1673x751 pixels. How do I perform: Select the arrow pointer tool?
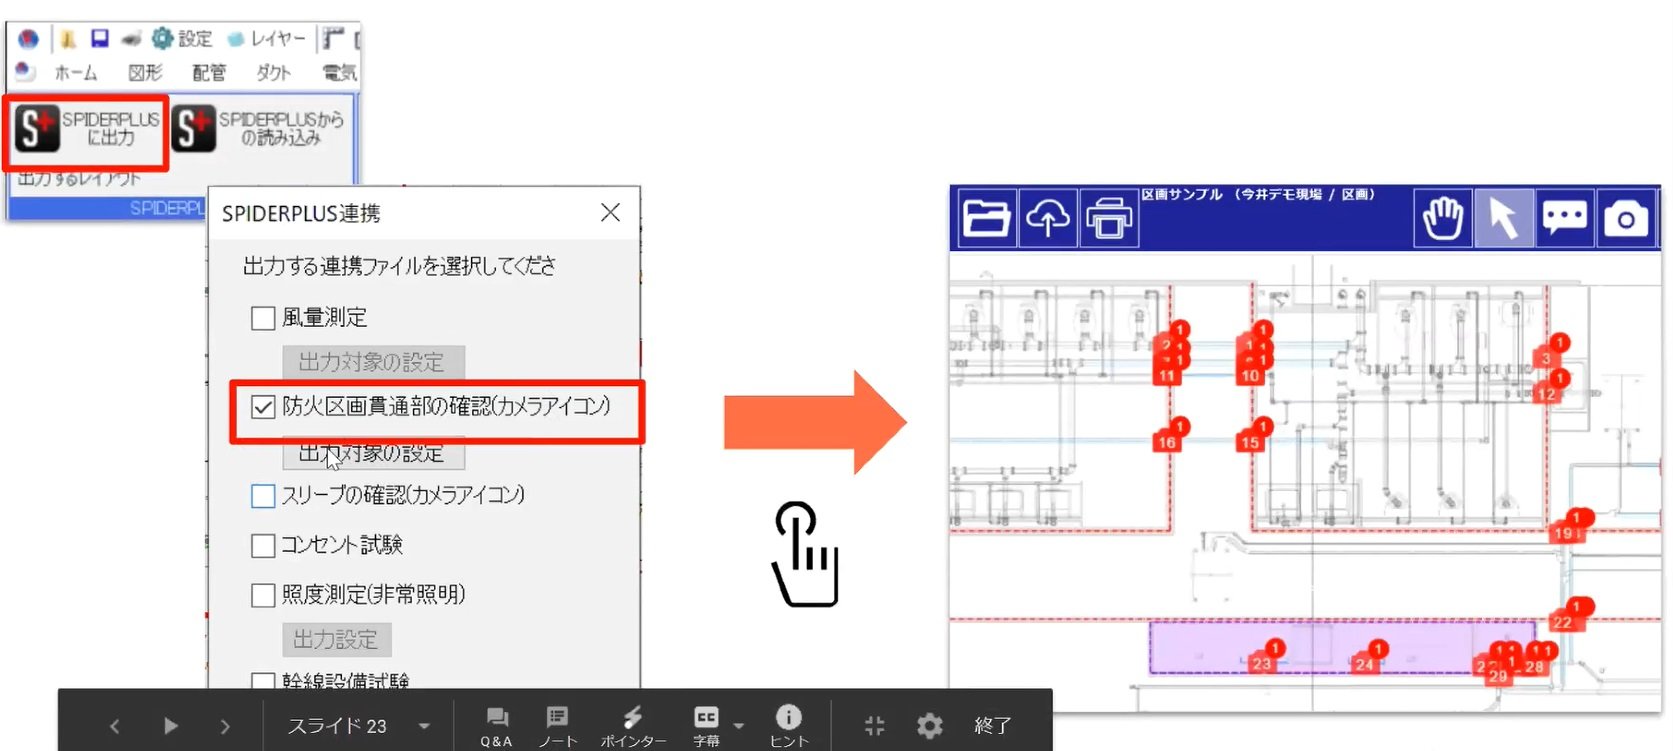pos(1504,217)
